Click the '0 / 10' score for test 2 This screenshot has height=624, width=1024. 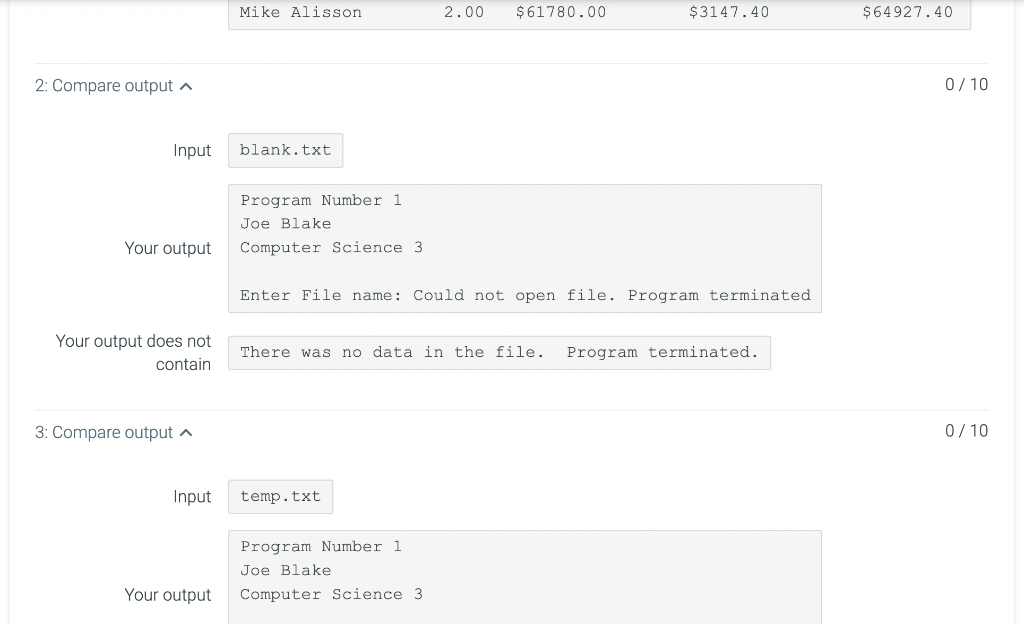[966, 85]
